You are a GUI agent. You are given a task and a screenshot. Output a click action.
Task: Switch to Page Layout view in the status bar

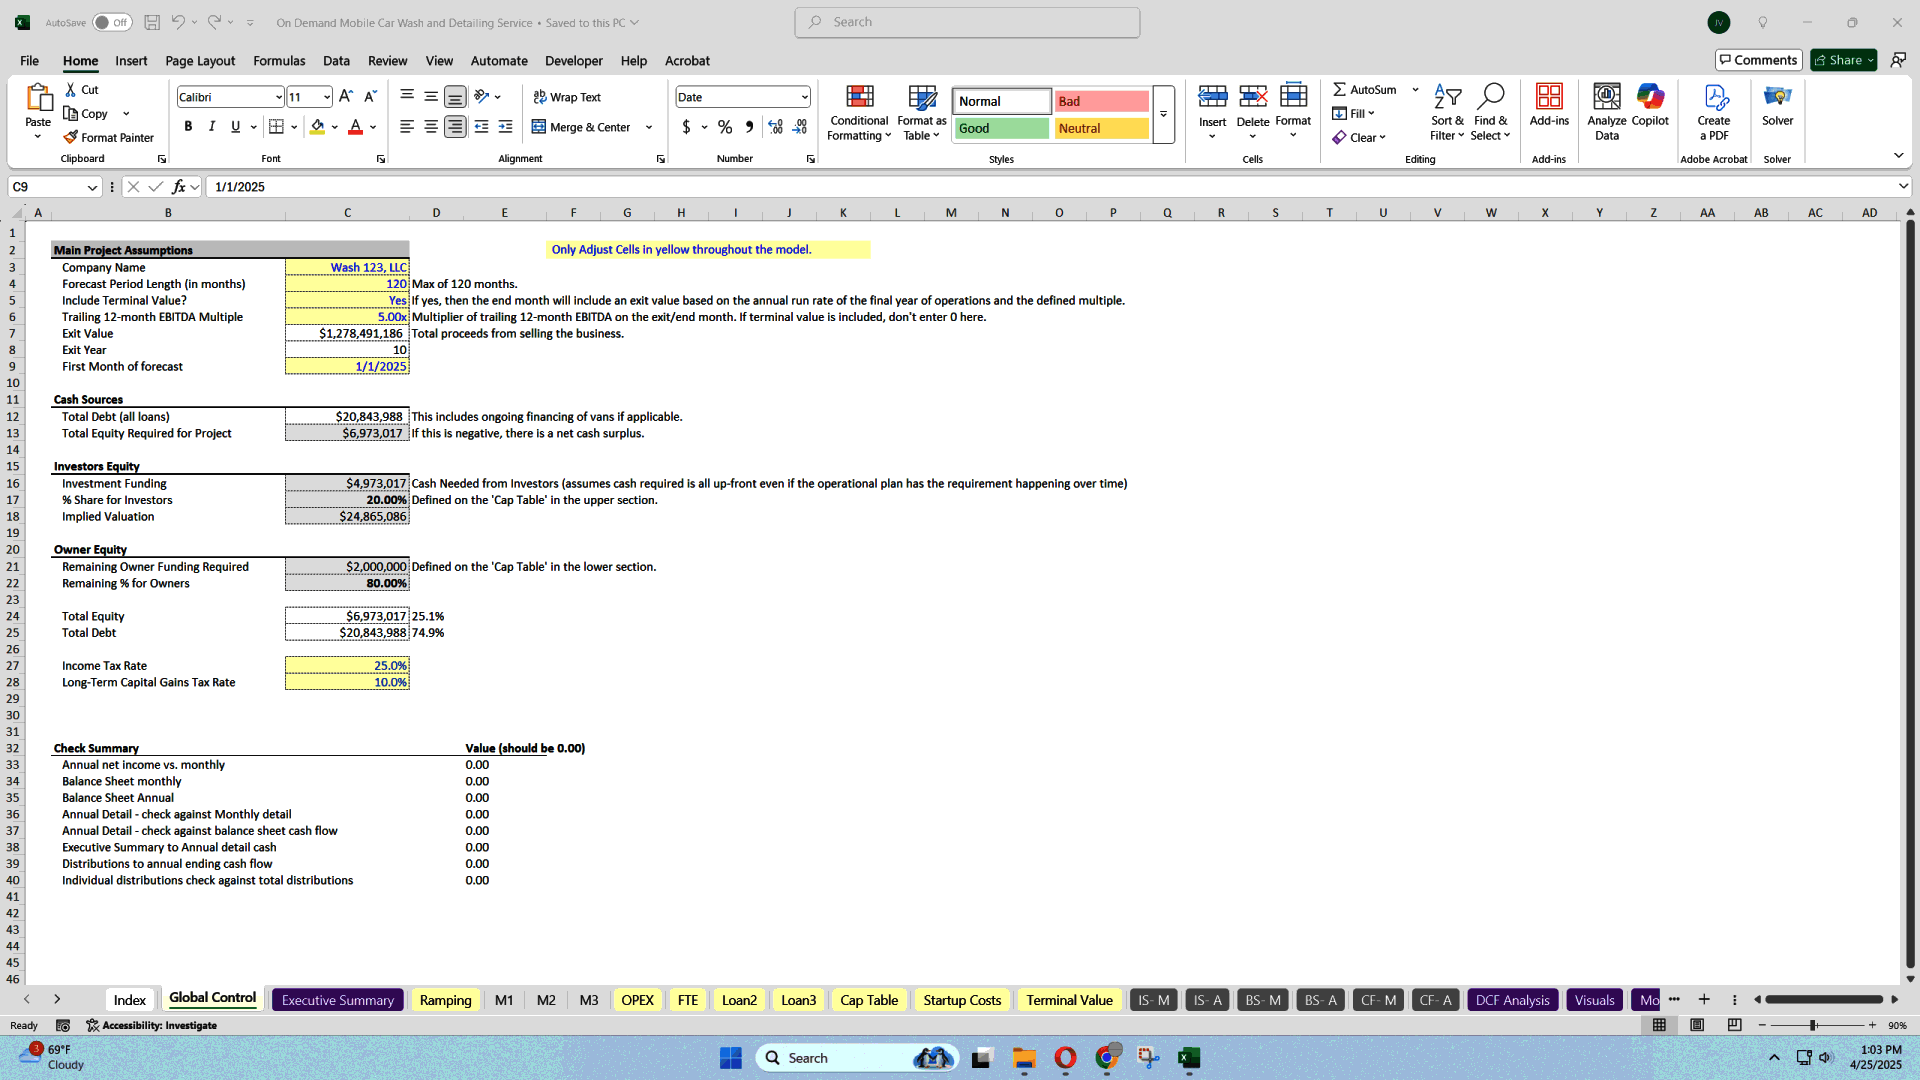click(1697, 1025)
